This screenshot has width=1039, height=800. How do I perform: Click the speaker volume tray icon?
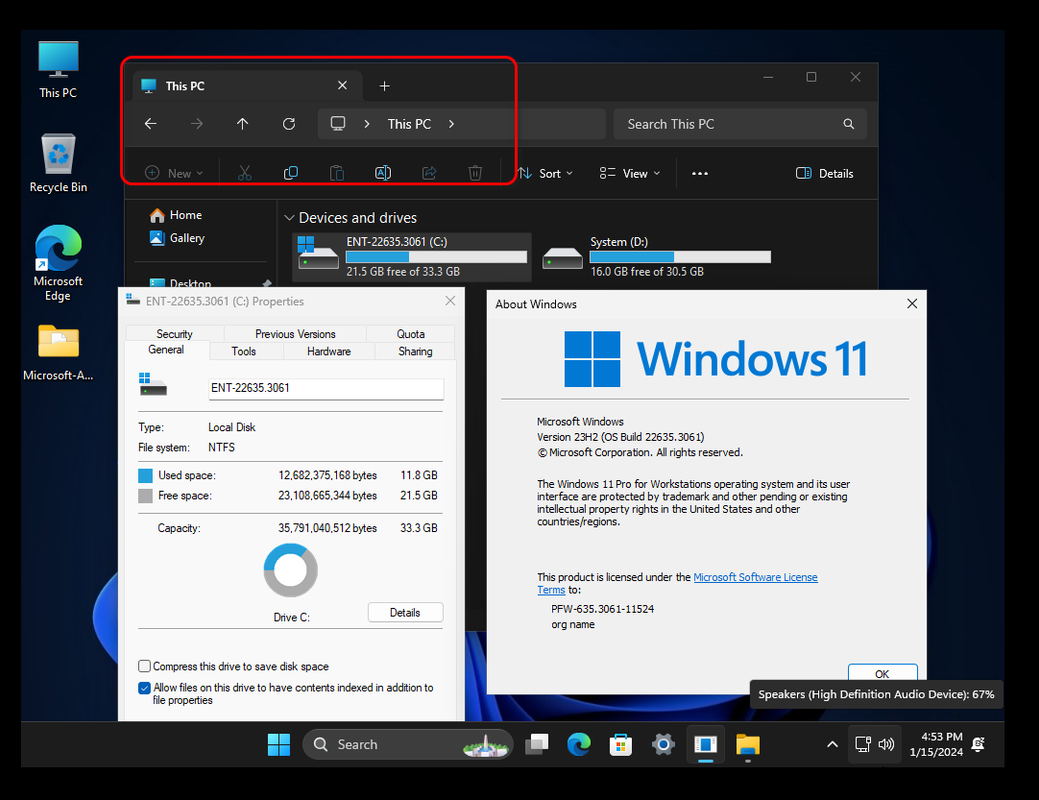pyautogui.click(x=886, y=744)
